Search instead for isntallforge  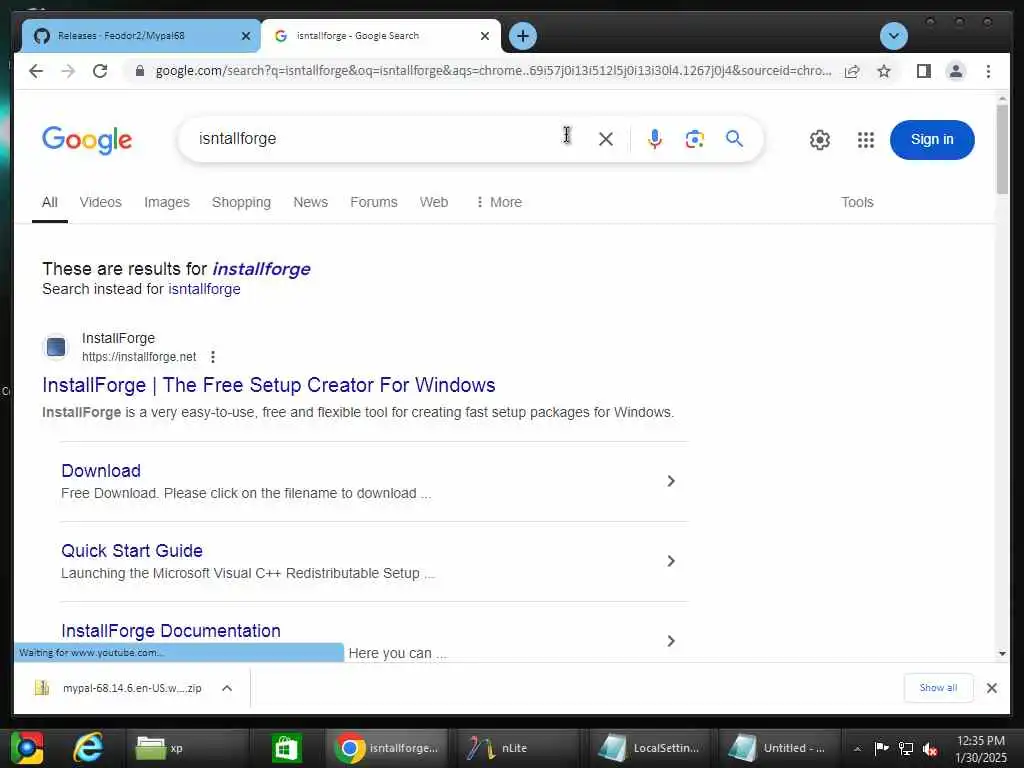[x=204, y=289]
